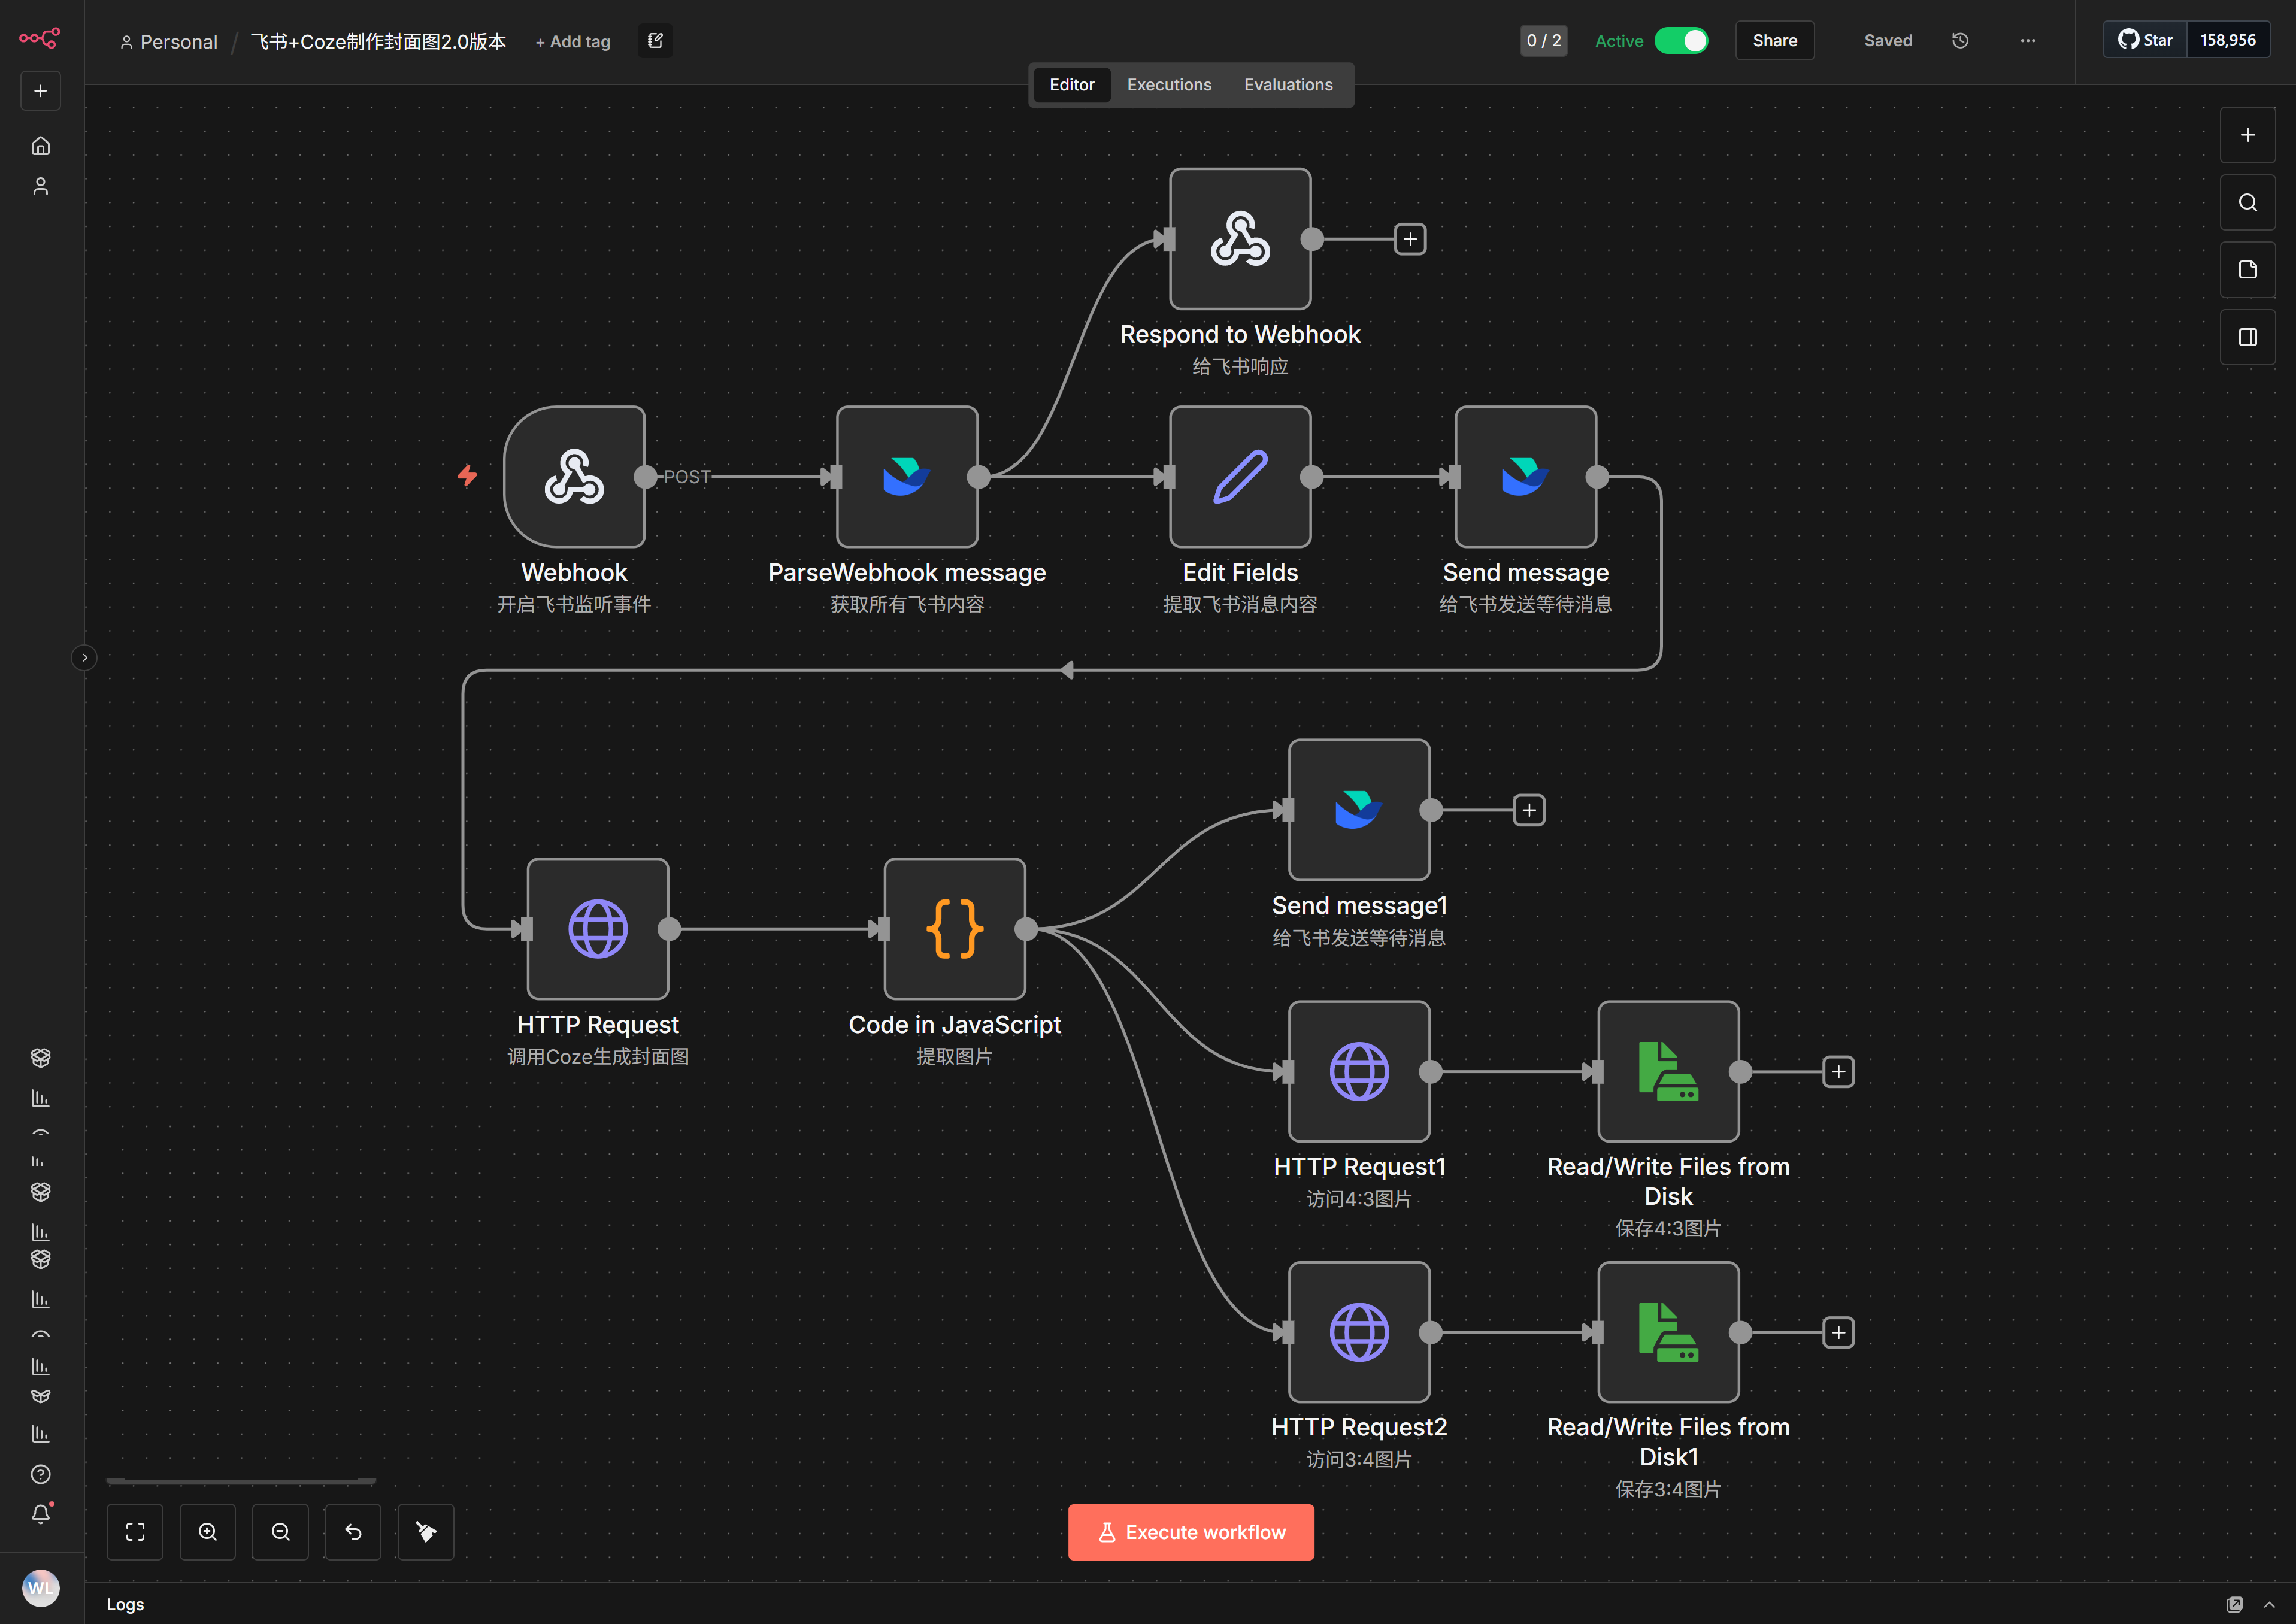The image size is (2296, 1624).
Task: Switch to the Executions tab
Action: 1169,85
